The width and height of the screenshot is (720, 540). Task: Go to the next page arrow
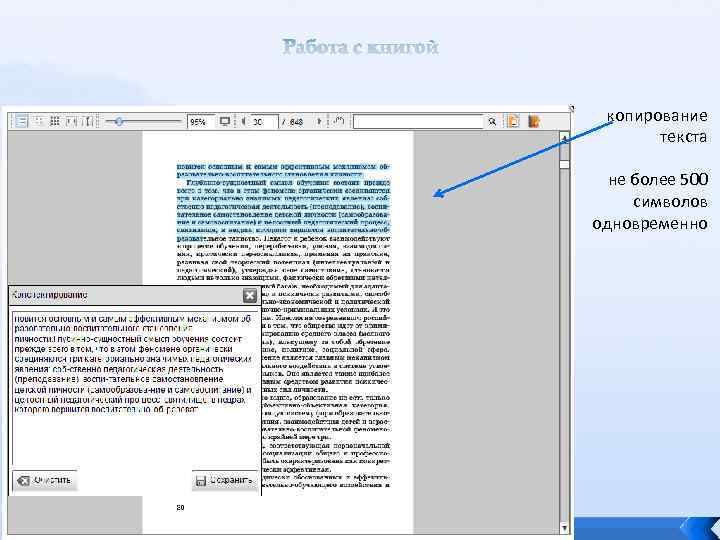pyautogui.click(x=319, y=121)
